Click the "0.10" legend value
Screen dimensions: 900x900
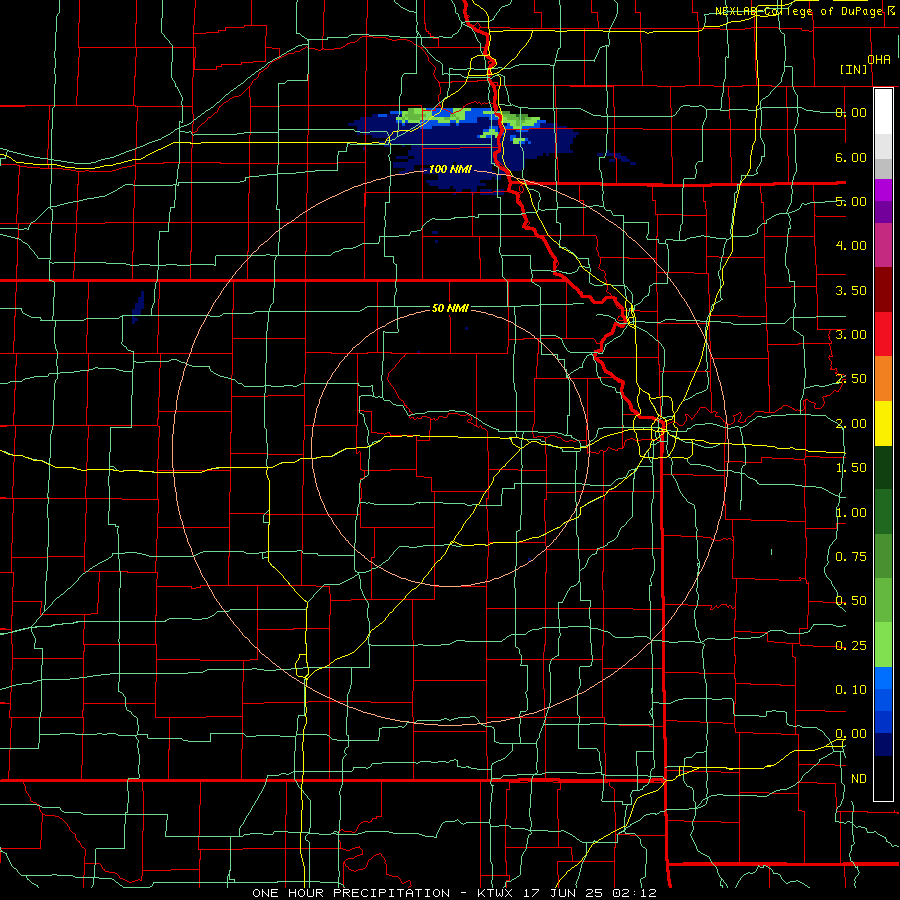click(x=851, y=690)
